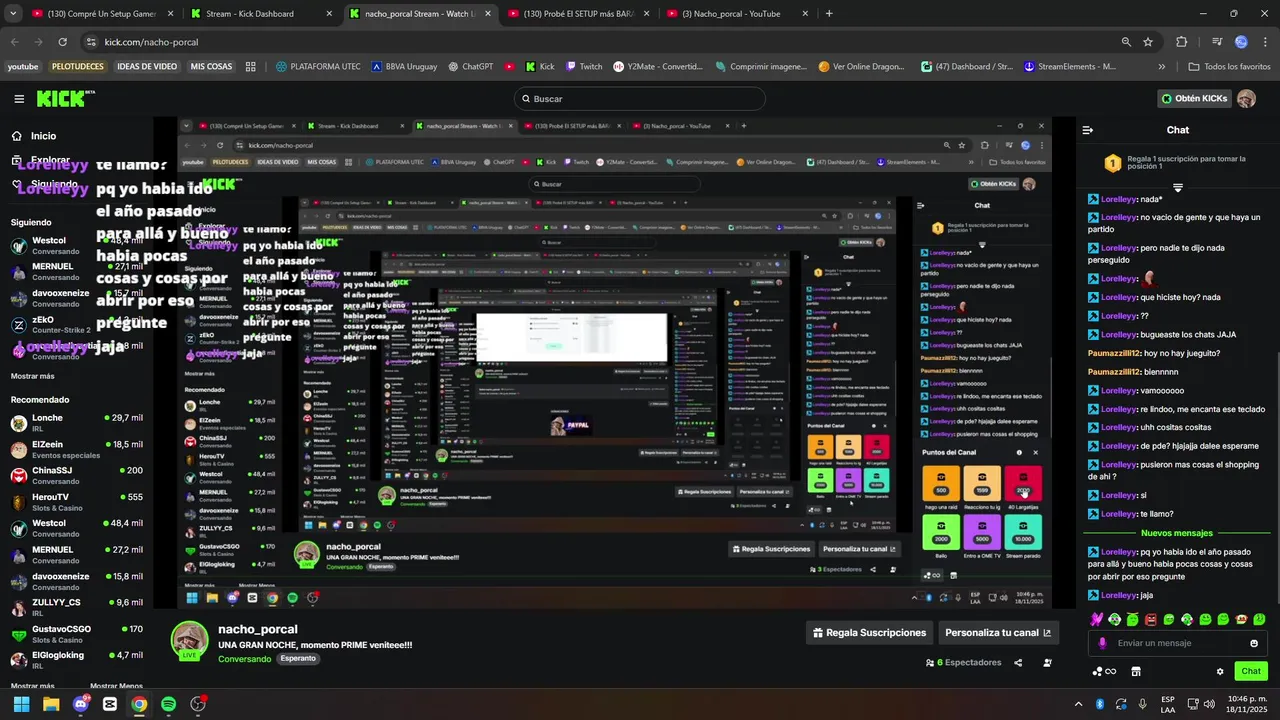Open the Buscar search field

[x=640, y=99]
